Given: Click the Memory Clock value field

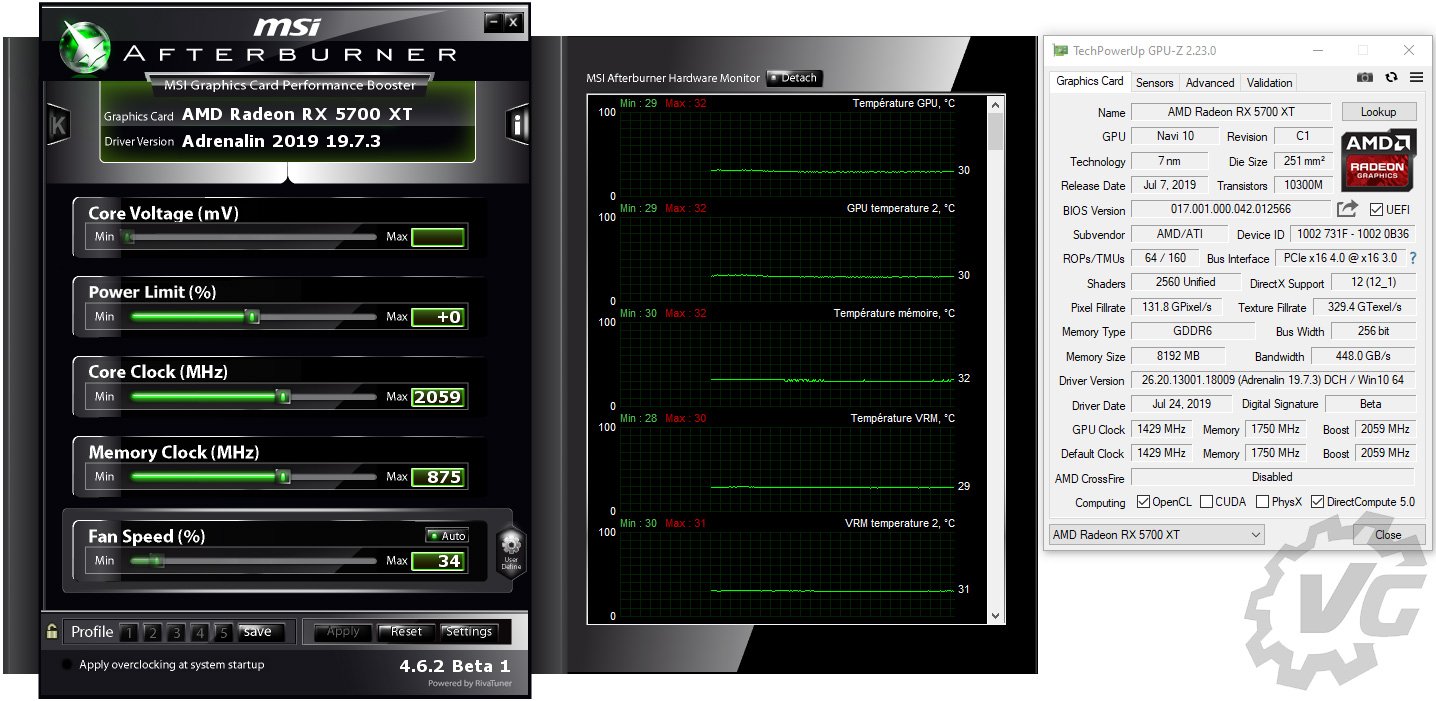Looking at the screenshot, I should point(438,477).
